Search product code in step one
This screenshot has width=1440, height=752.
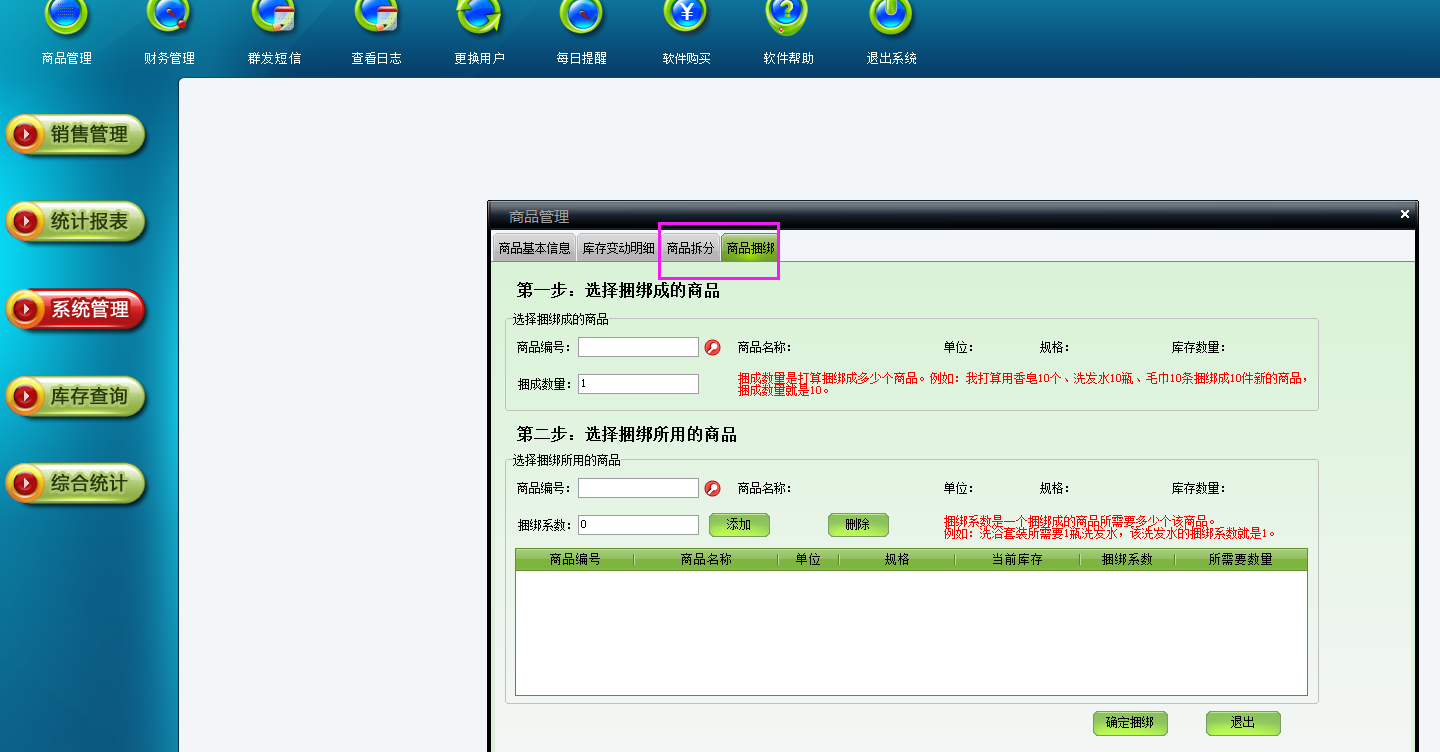712,348
